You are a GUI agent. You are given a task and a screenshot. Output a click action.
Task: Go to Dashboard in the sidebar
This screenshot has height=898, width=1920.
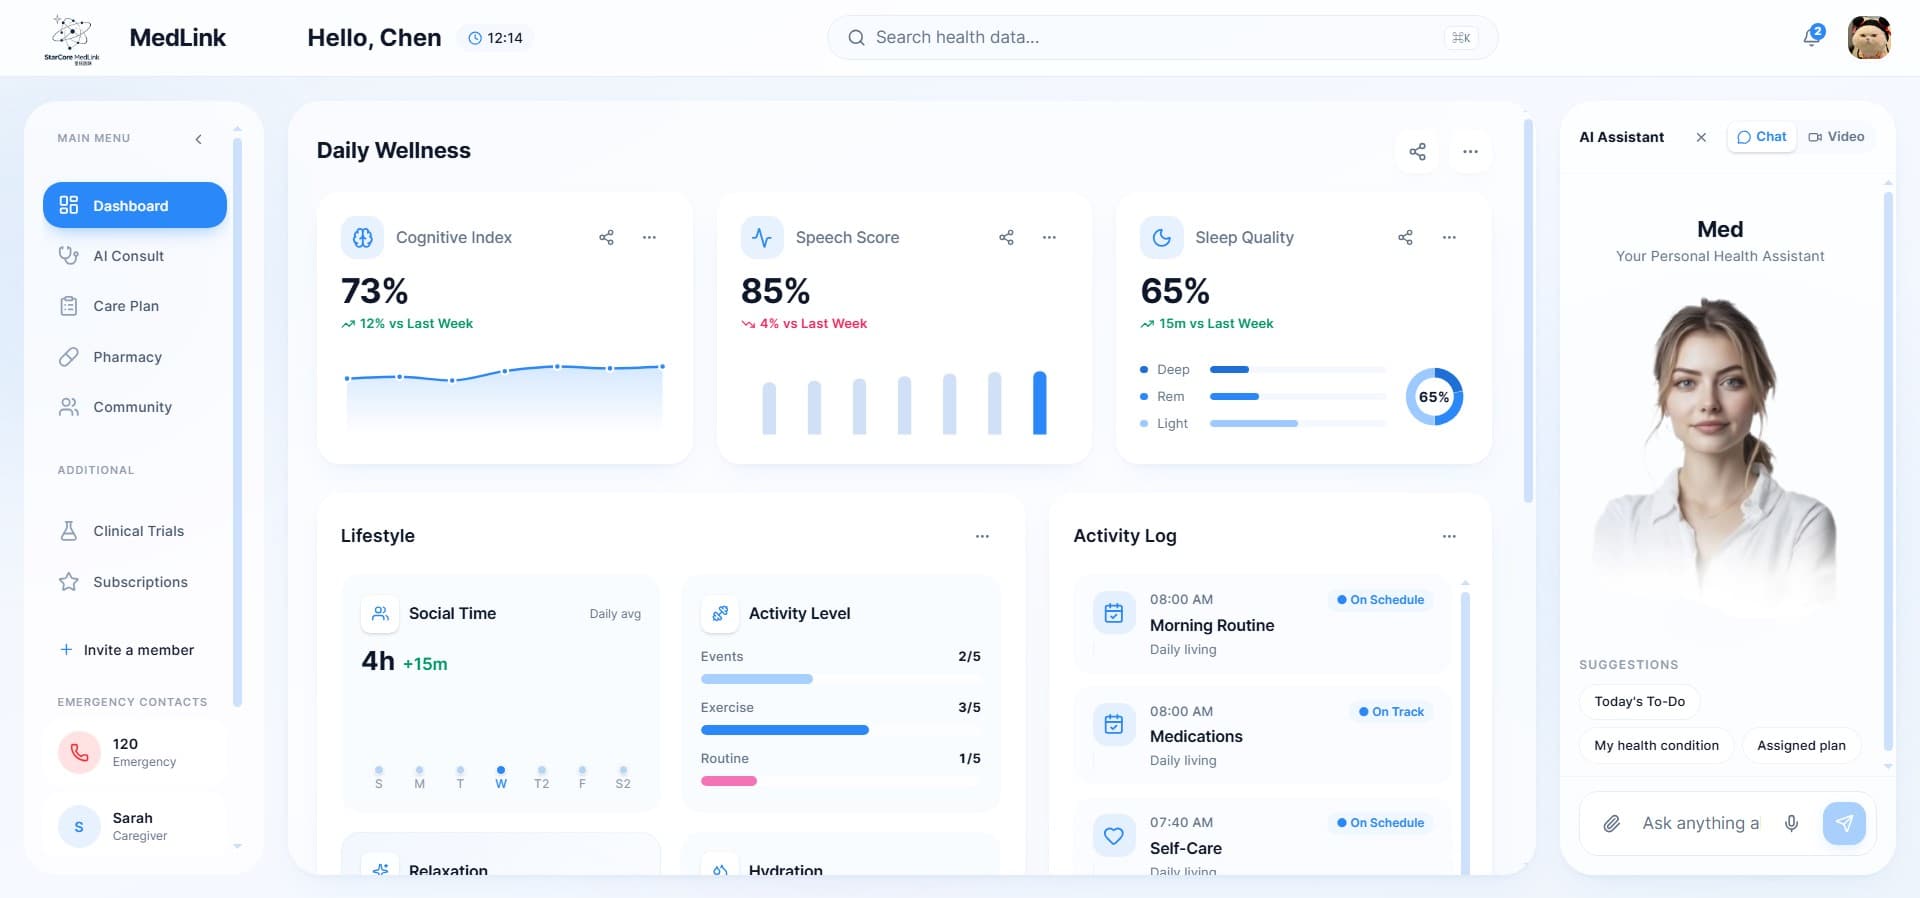pos(135,205)
